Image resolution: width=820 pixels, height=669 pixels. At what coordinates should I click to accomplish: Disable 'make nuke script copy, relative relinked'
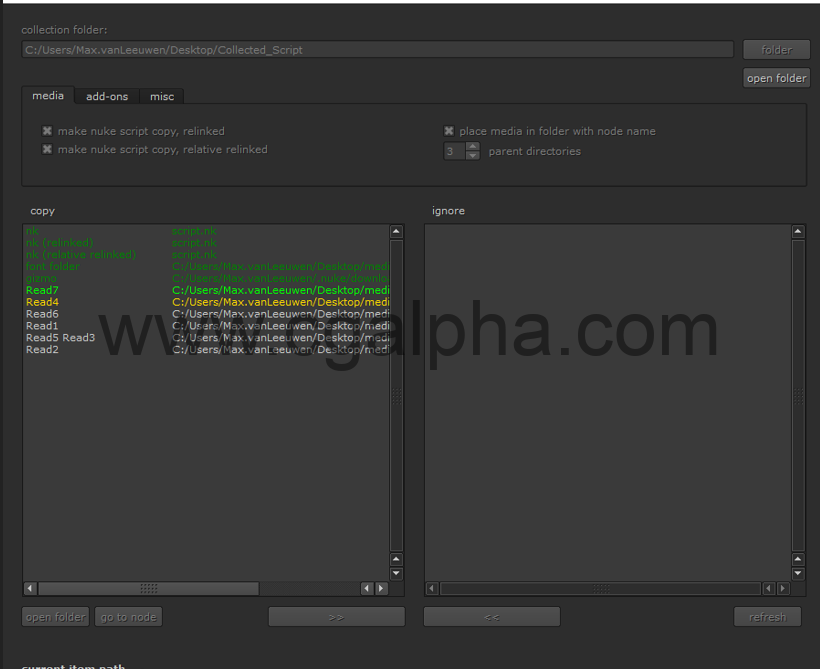[x=47, y=149]
